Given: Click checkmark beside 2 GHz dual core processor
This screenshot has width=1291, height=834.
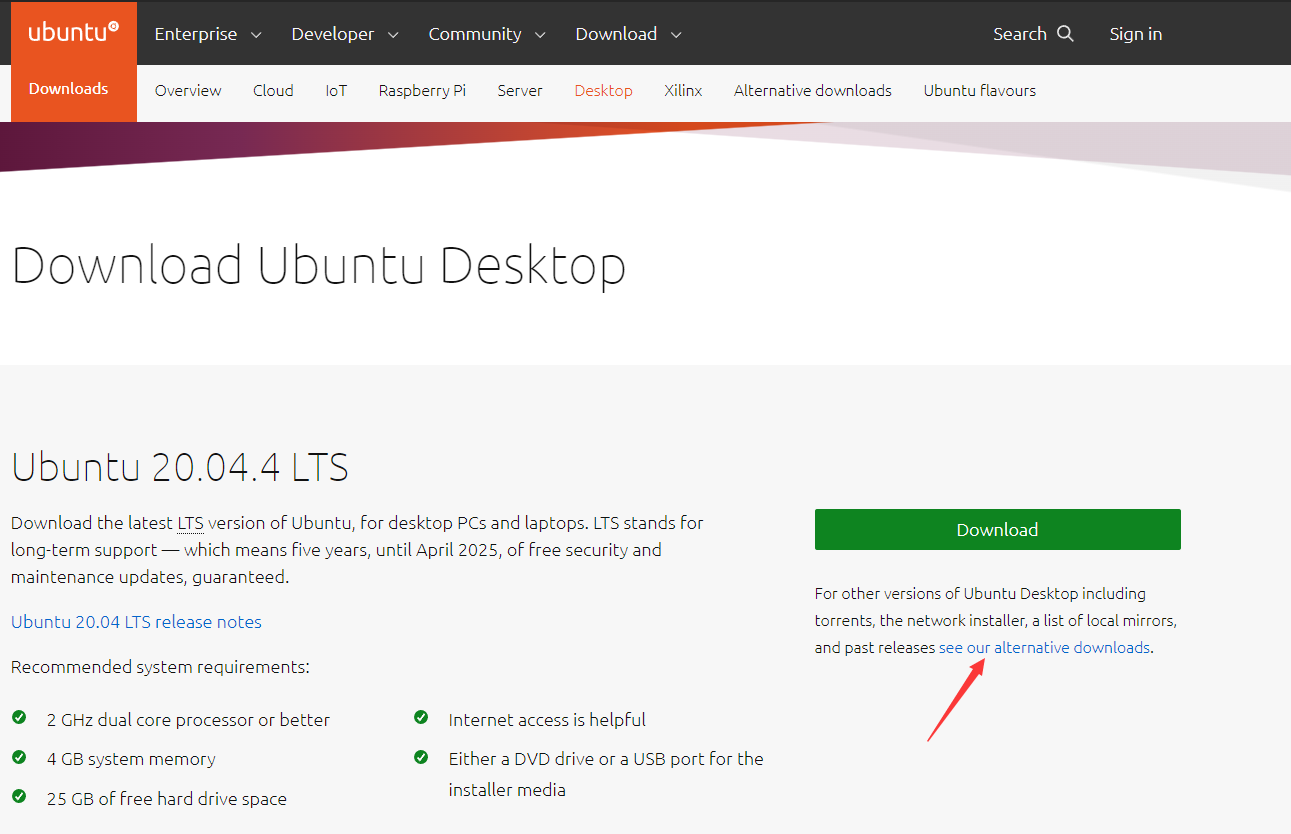Looking at the screenshot, I should coord(19,718).
